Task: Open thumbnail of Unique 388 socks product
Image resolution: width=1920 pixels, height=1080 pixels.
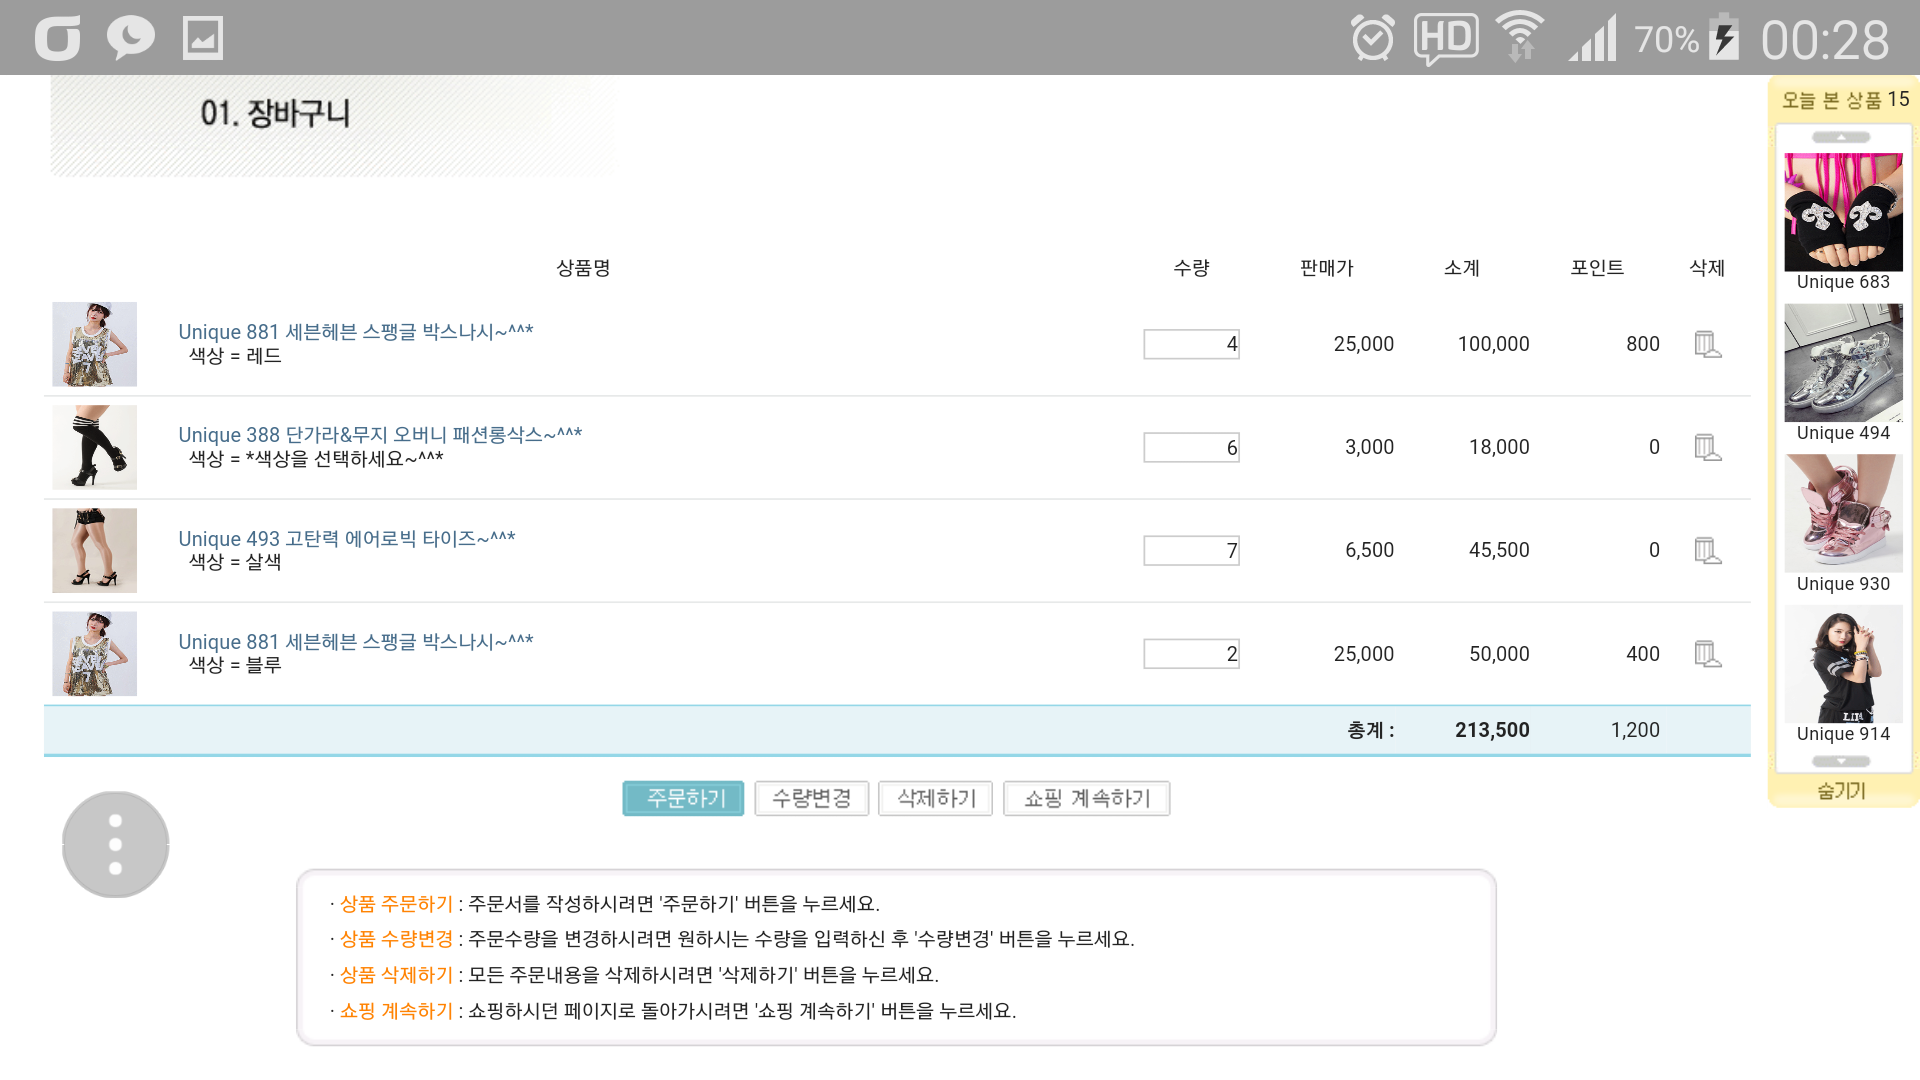Action: (95, 448)
